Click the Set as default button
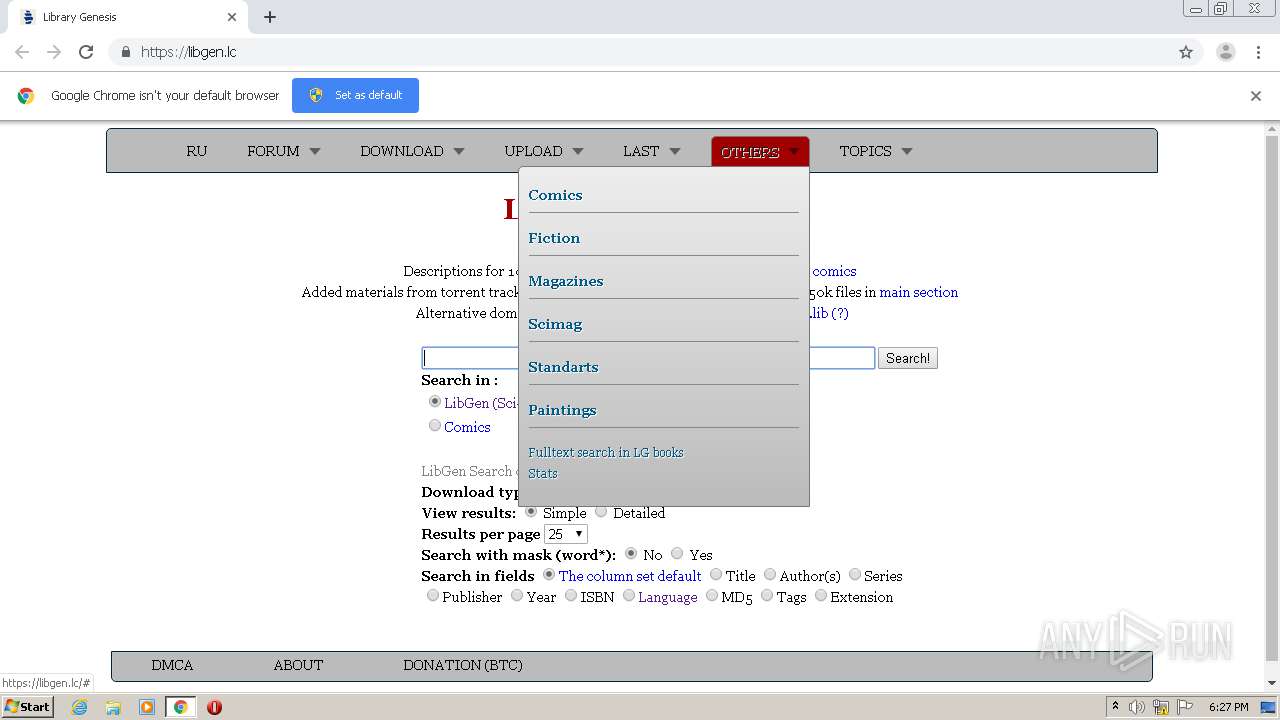 point(355,95)
